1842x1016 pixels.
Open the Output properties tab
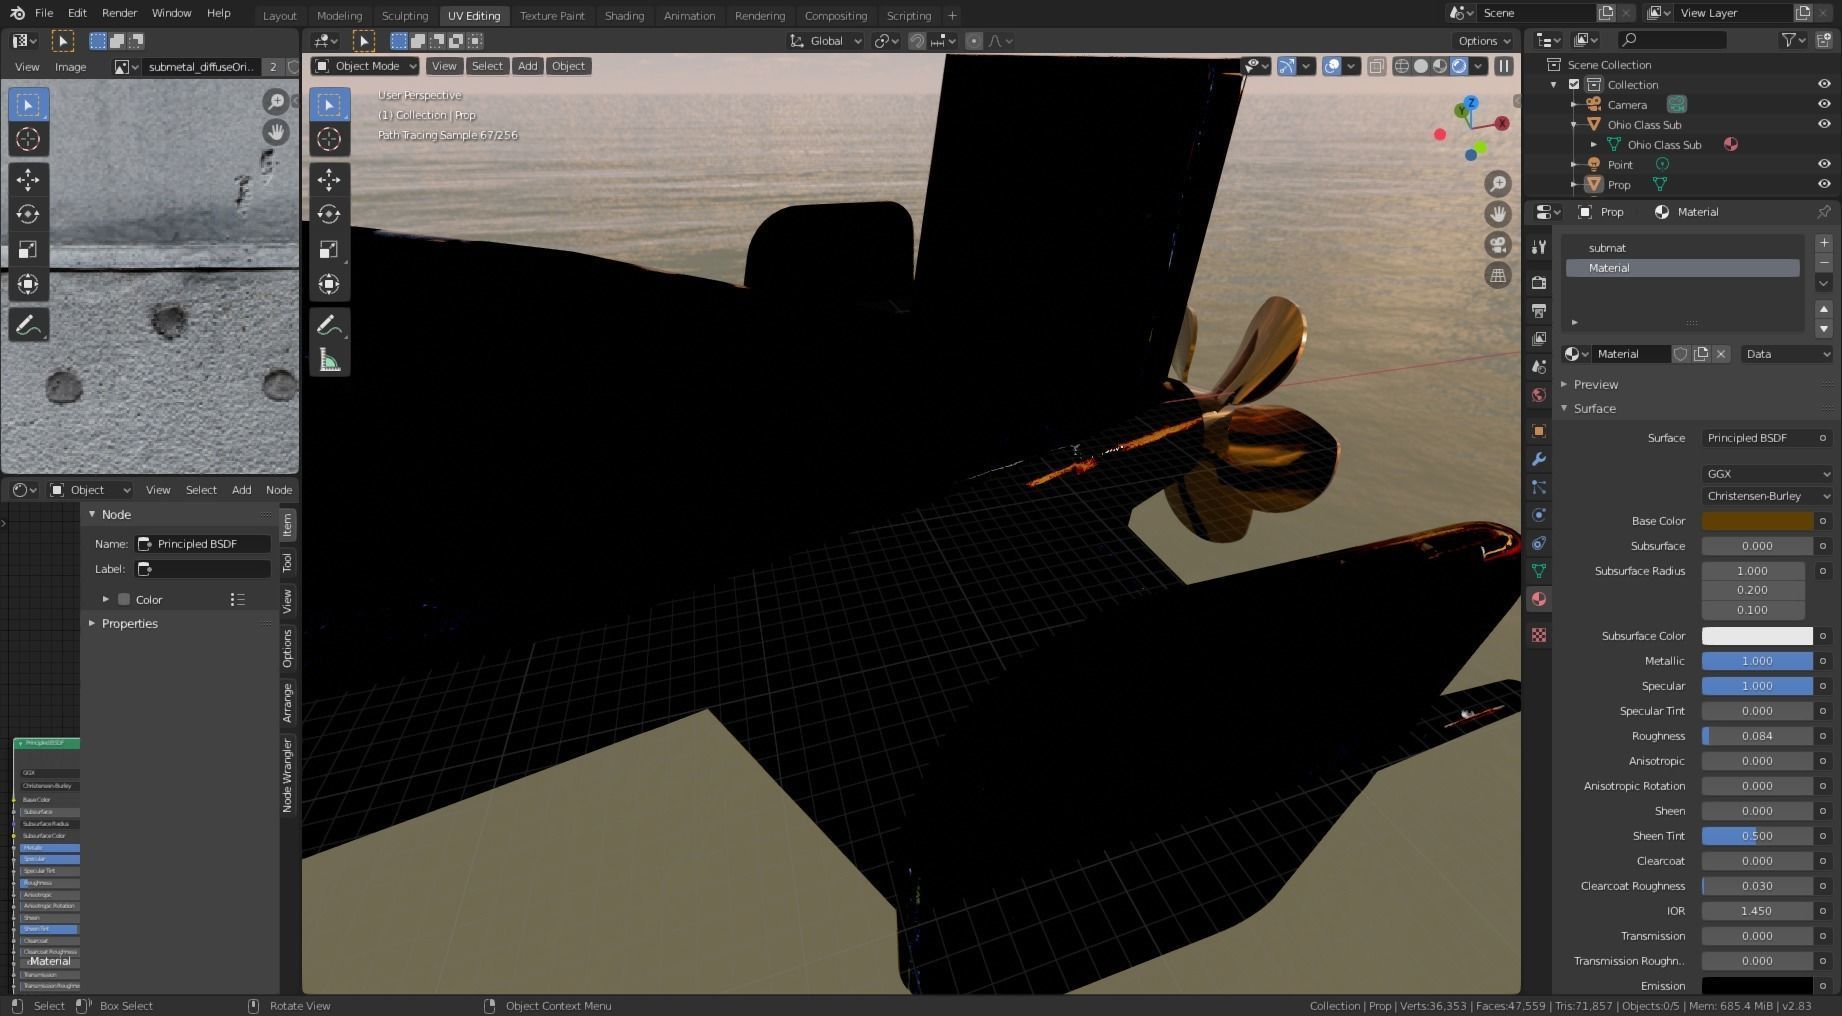pyautogui.click(x=1539, y=311)
